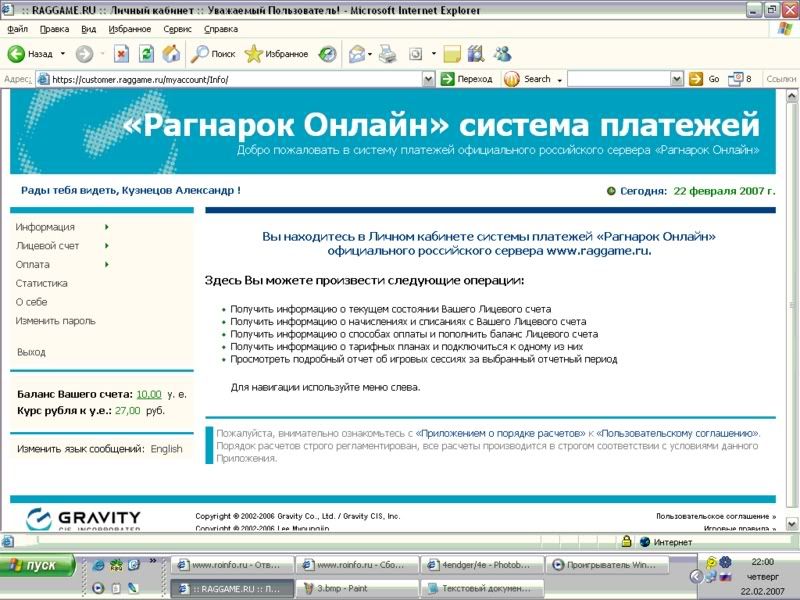The height and width of the screenshot is (600, 800).
Task: Stop page loading with the red X icon
Action: click(121, 54)
